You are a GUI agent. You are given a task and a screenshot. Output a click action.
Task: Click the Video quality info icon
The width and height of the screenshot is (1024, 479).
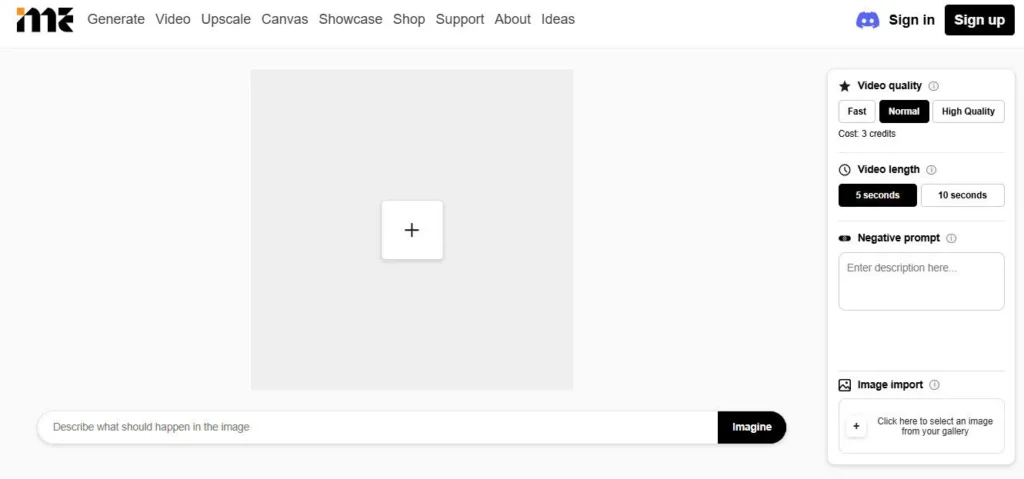coord(933,86)
